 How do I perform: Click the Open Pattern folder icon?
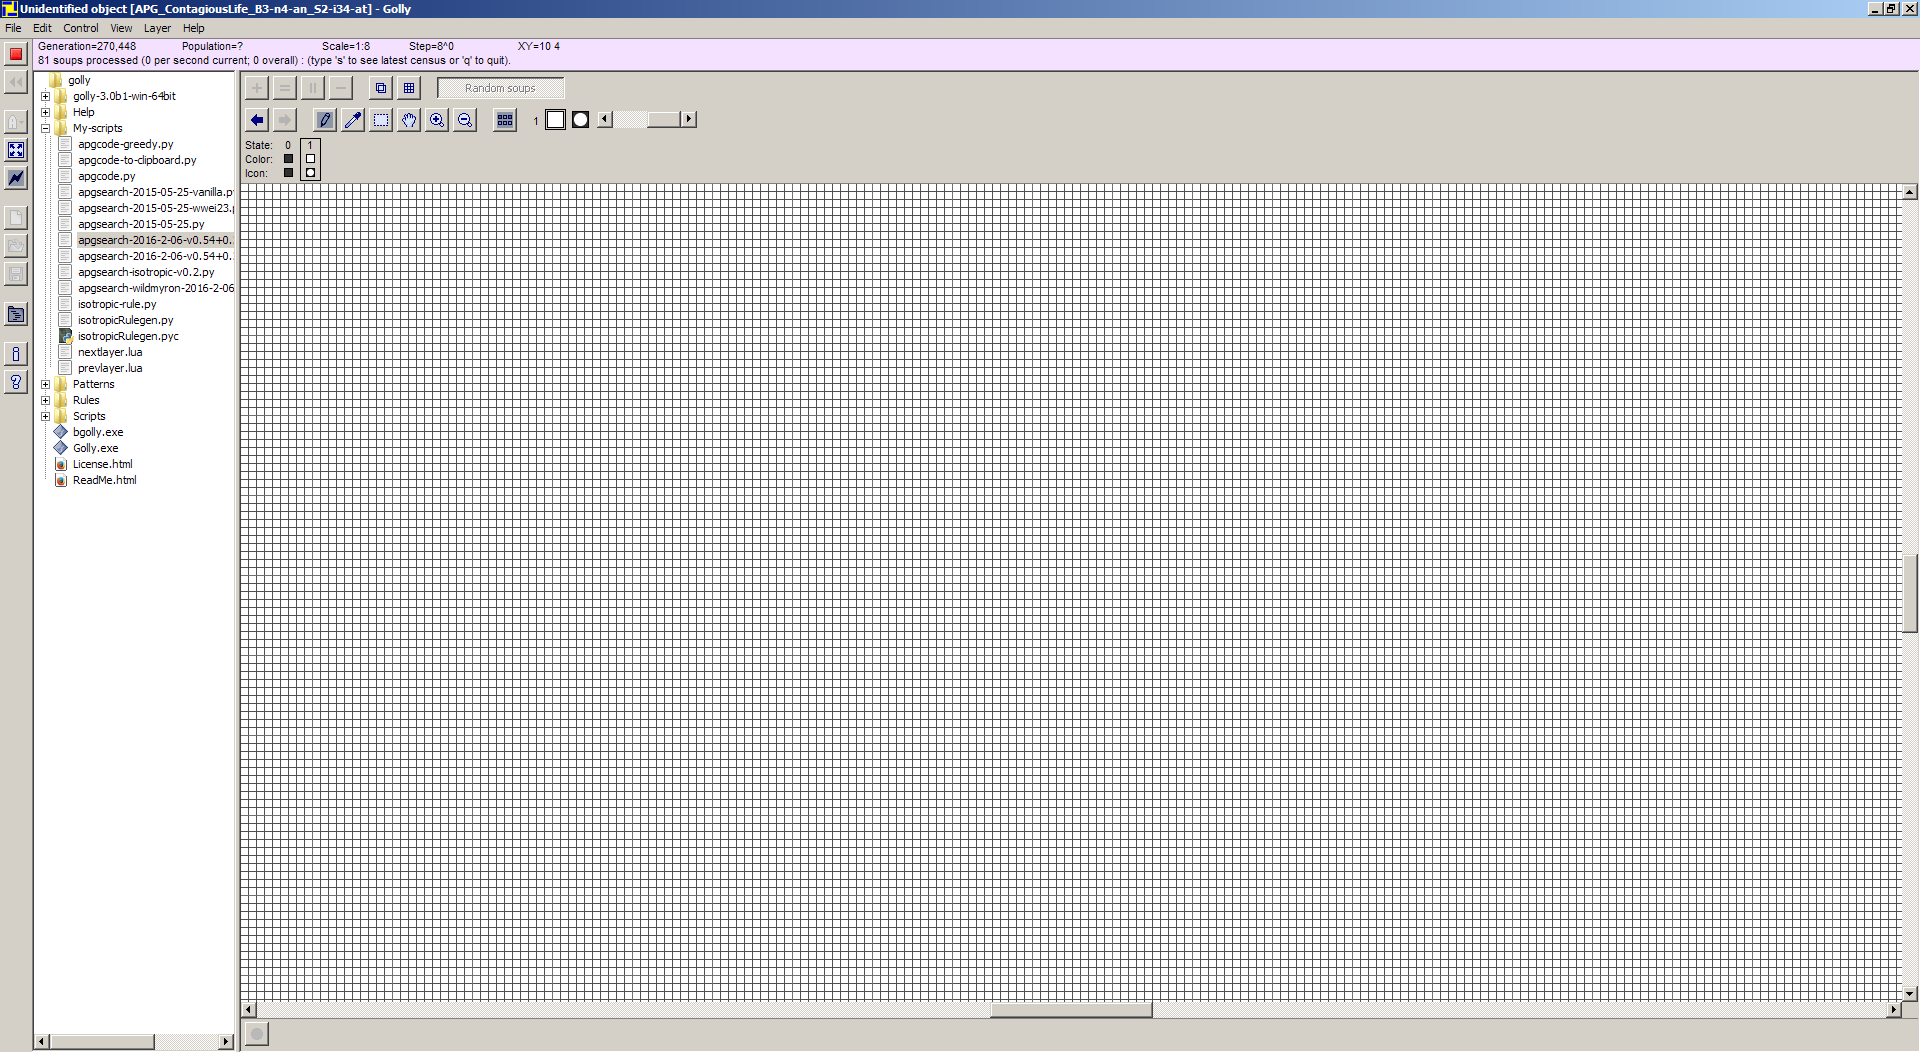pos(16,246)
